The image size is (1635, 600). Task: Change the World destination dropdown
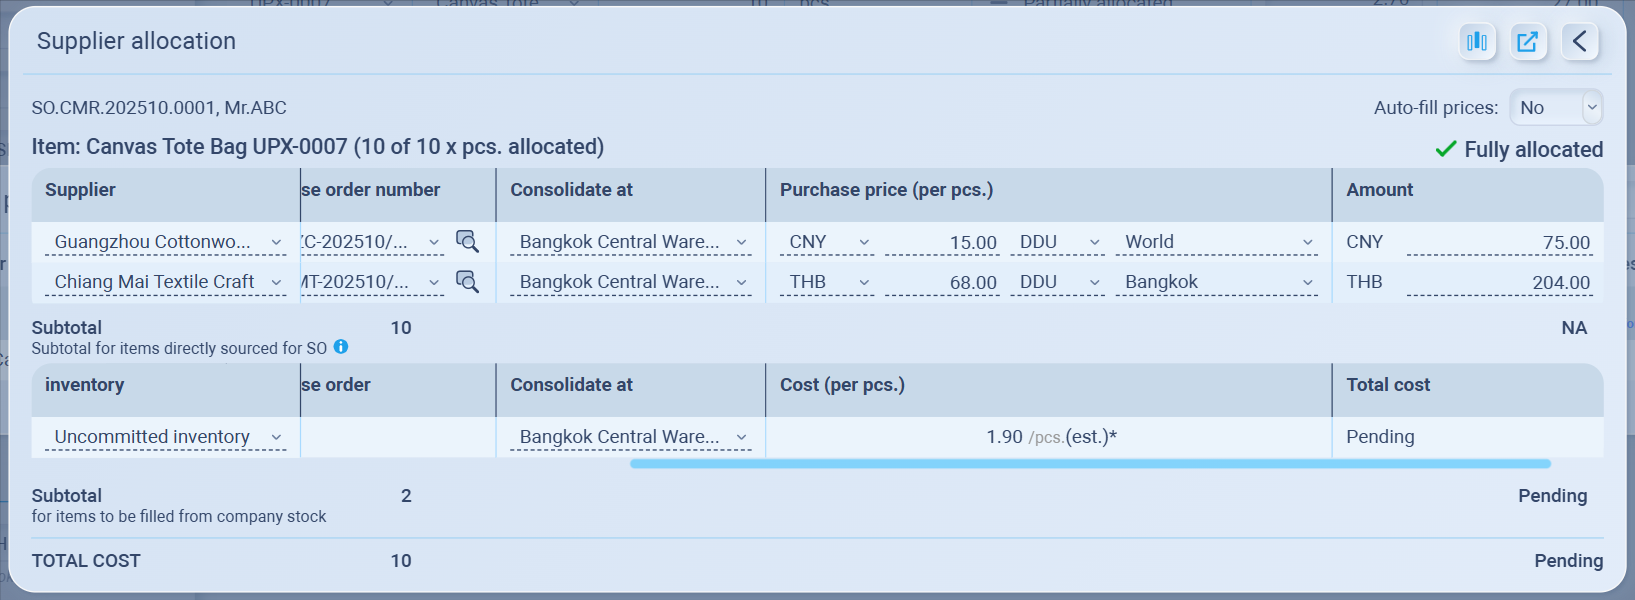[1218, 242]
